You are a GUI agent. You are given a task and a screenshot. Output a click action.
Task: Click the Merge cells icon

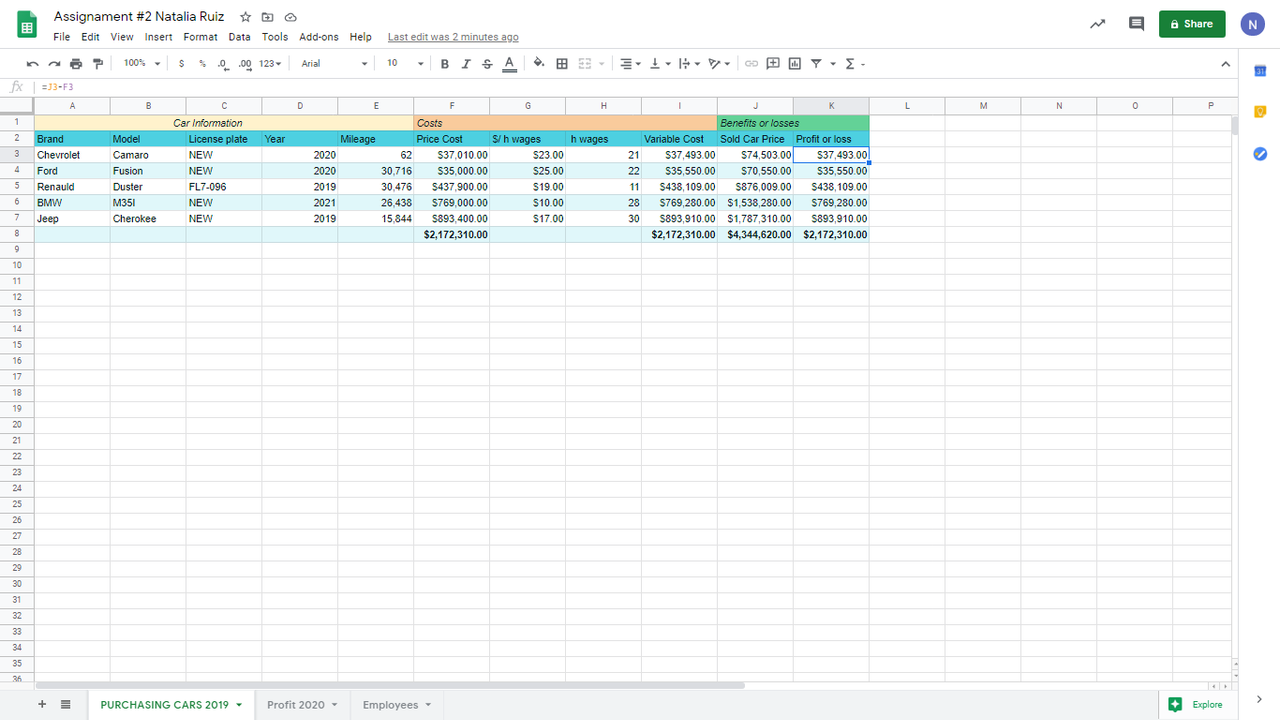(585, 63)
